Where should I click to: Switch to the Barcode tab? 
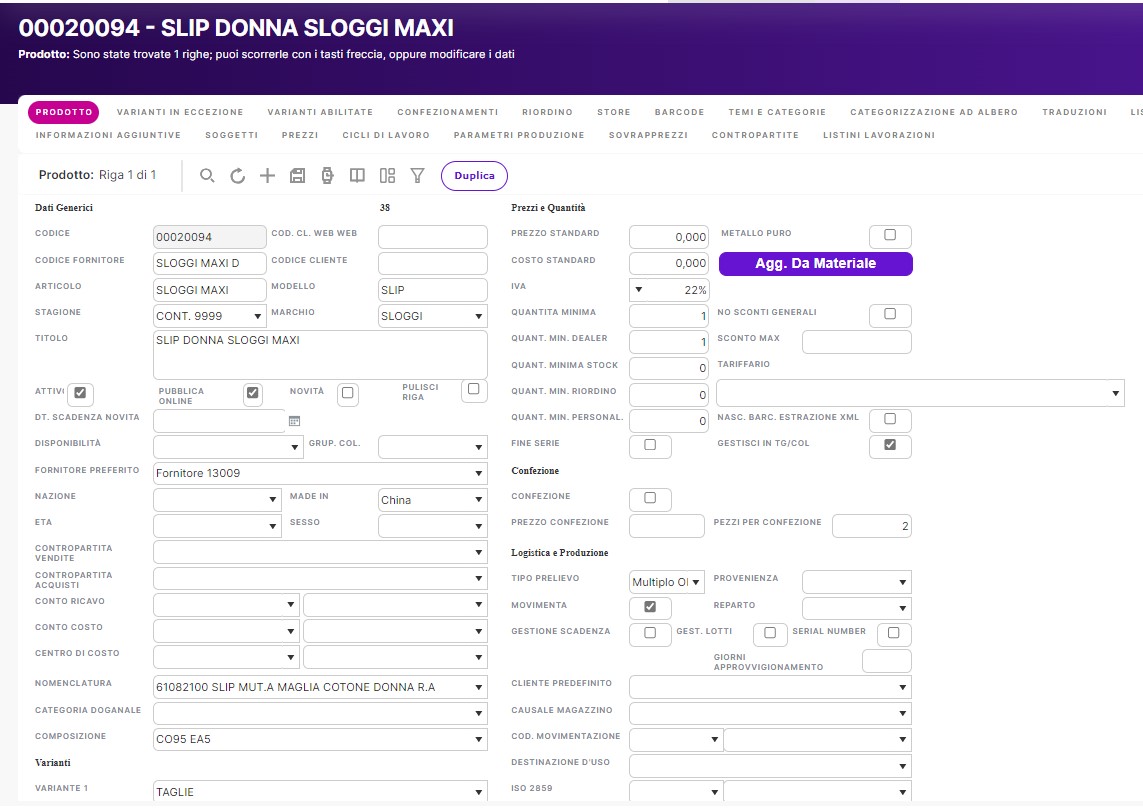coord(679,112)
